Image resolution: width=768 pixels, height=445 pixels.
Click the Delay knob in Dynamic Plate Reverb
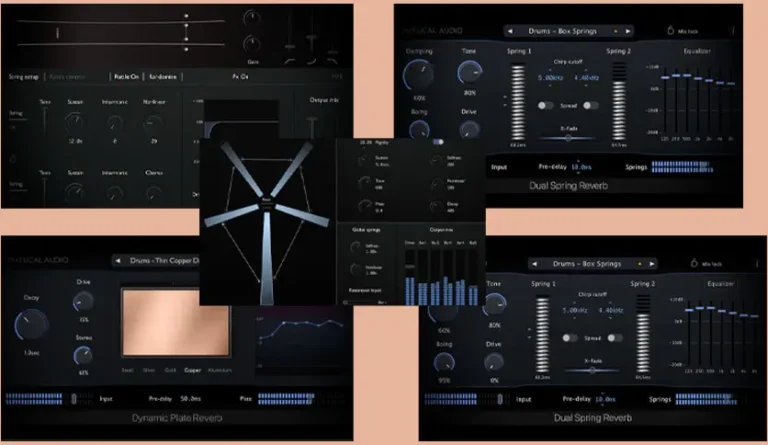(31, 321)
